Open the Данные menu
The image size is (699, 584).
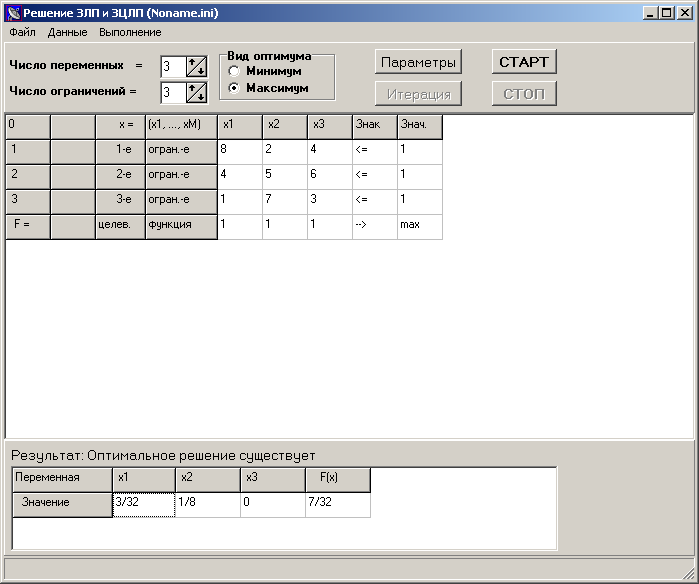68,33
